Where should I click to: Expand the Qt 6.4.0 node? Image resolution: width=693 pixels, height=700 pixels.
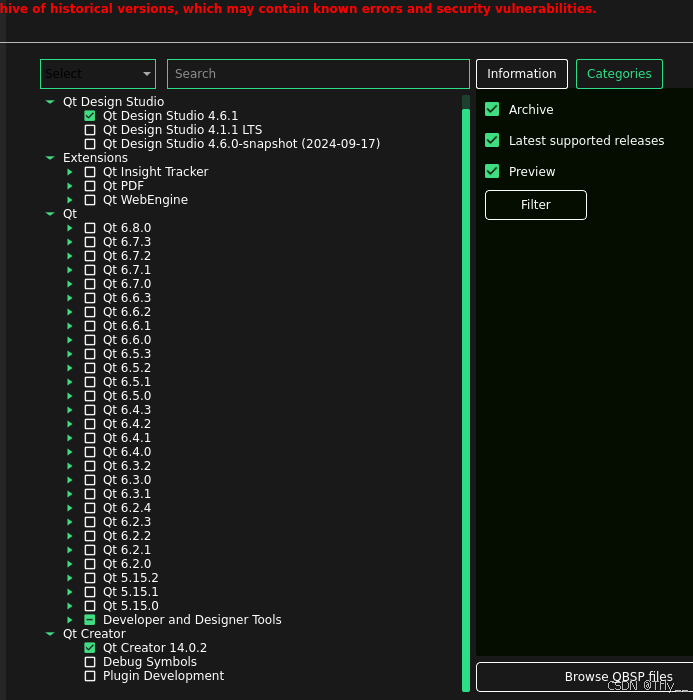point(70,452)
